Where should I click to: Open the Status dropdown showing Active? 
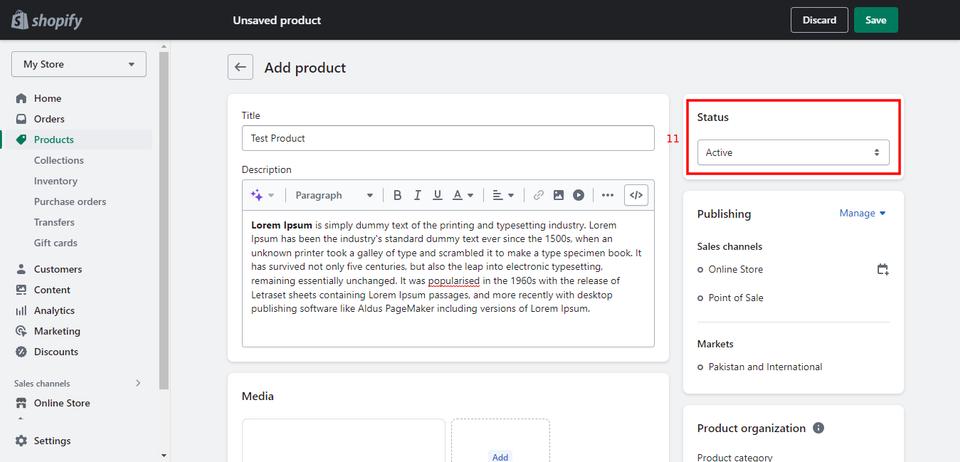tap(793, 152)
